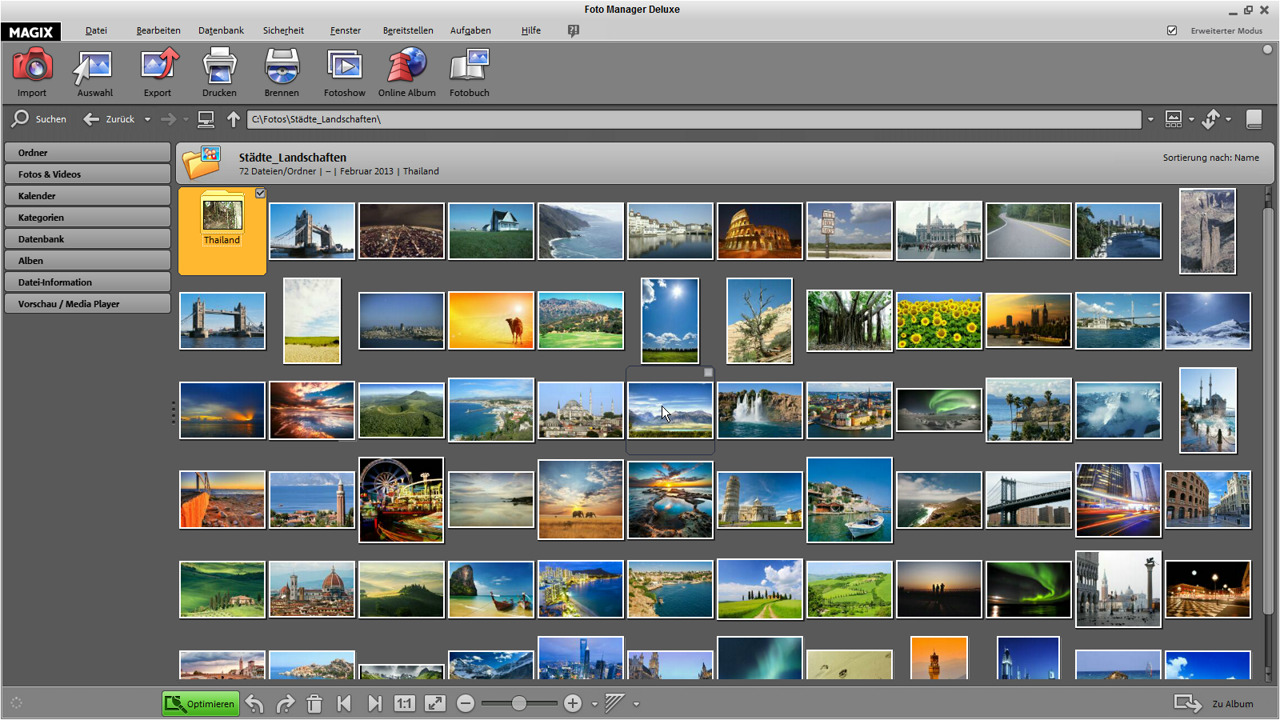Open the Aufgaben menu
1280x720 pixels.
coord(470,31)
